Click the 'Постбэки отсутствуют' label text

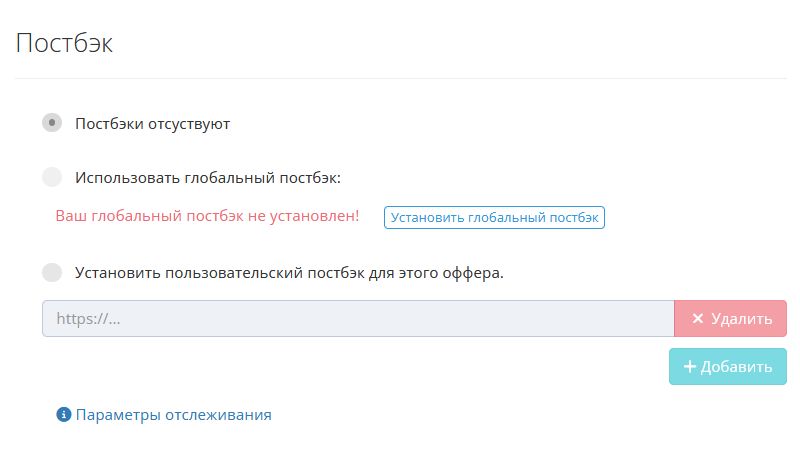coord(153,124)
